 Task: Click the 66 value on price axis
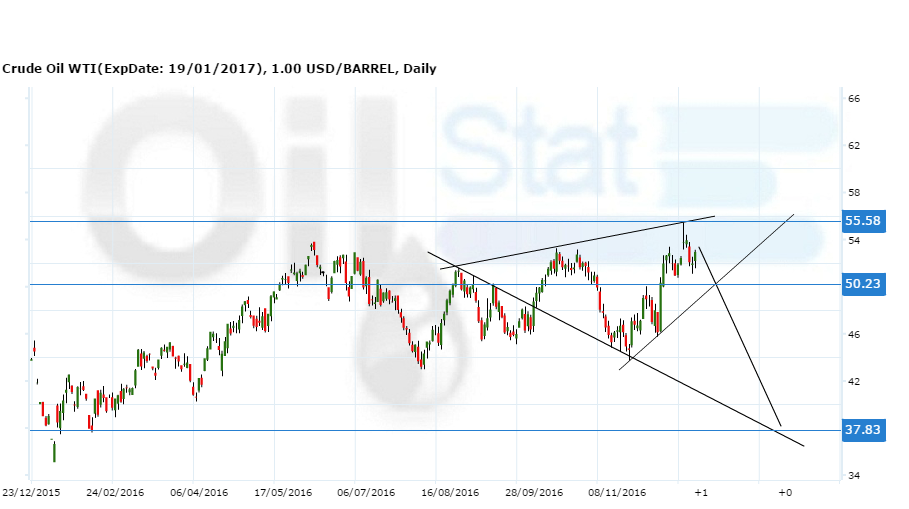pos(854,99)
